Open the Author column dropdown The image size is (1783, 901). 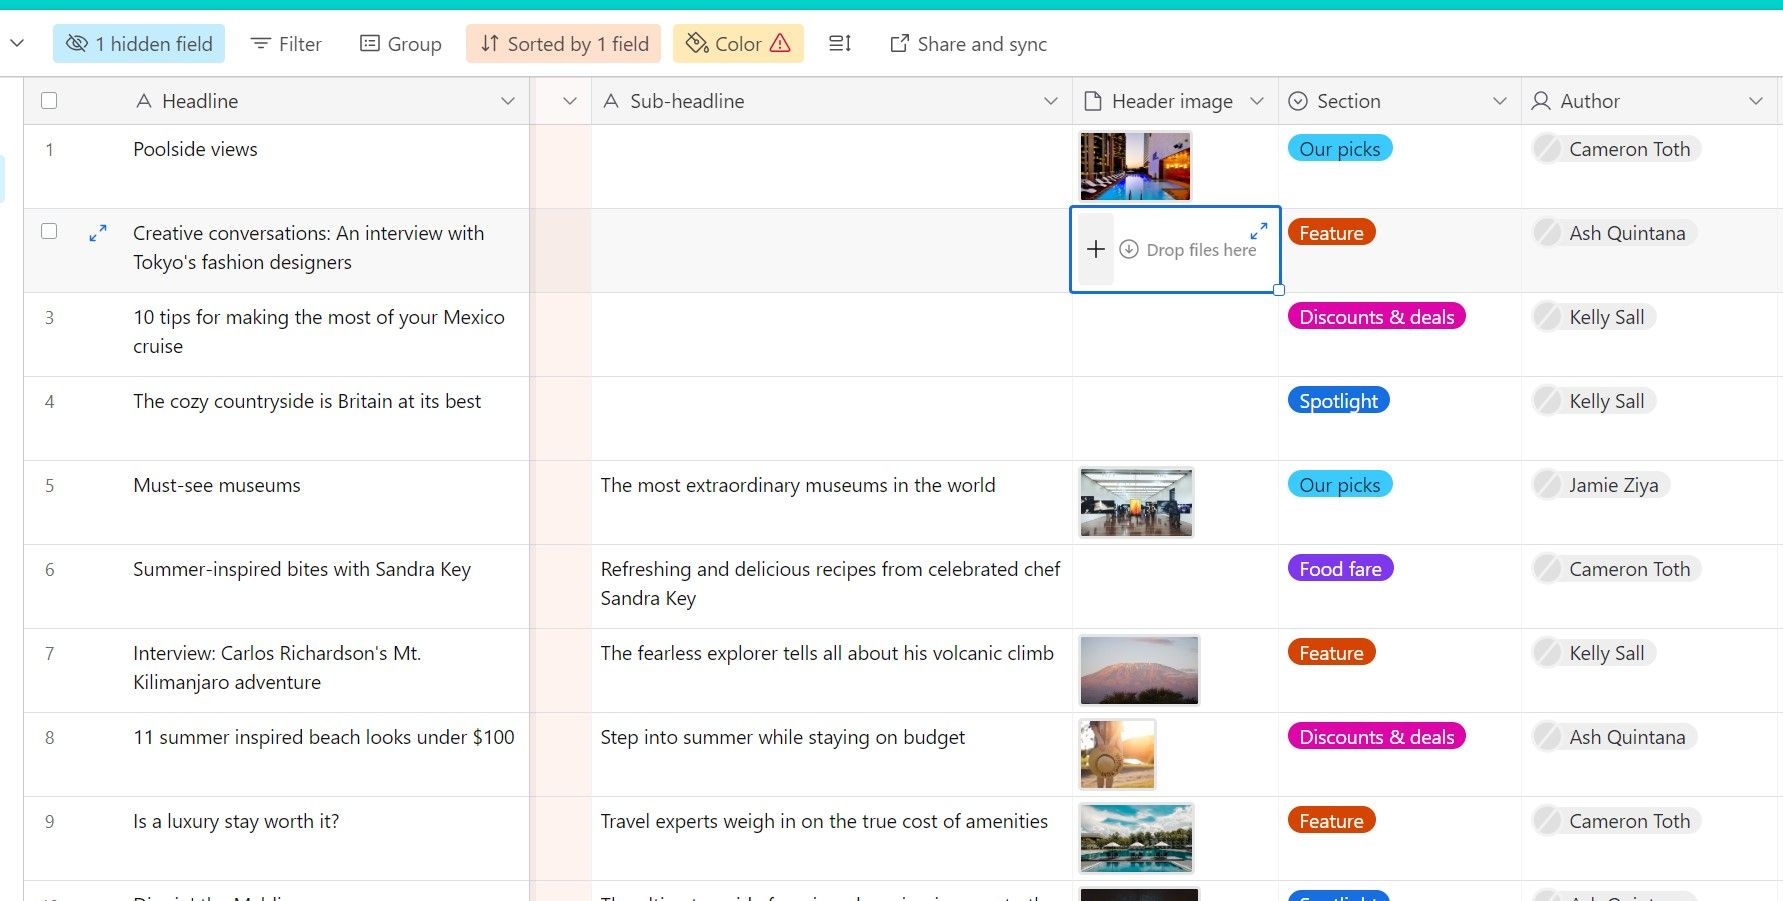pos(1757,100)
